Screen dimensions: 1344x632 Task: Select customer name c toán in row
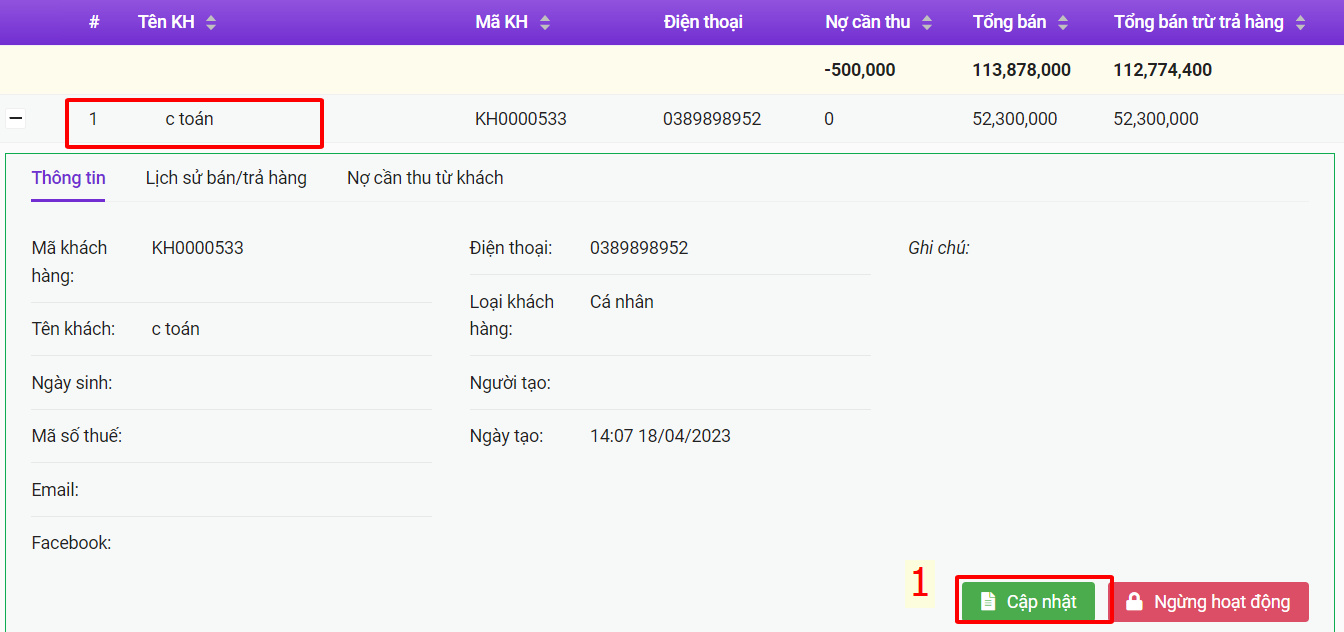point(189,119)
